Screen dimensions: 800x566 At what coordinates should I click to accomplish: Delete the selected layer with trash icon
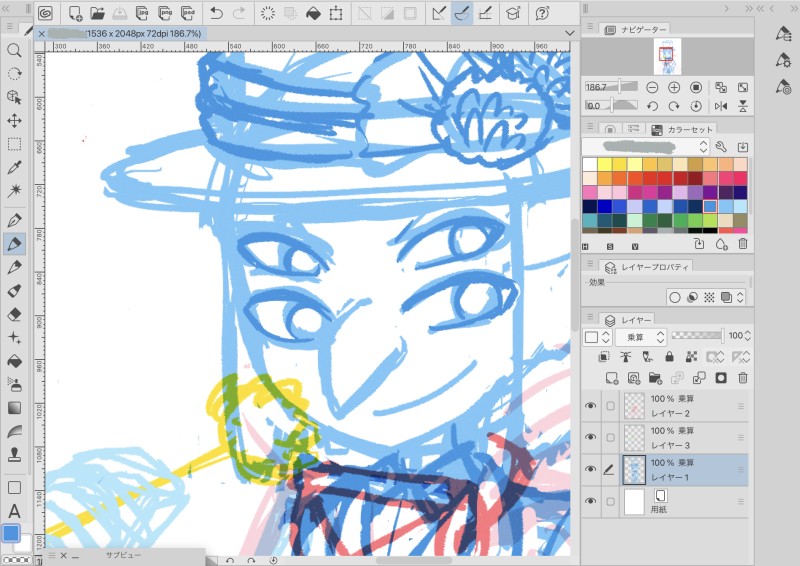[x=743, y=378]
